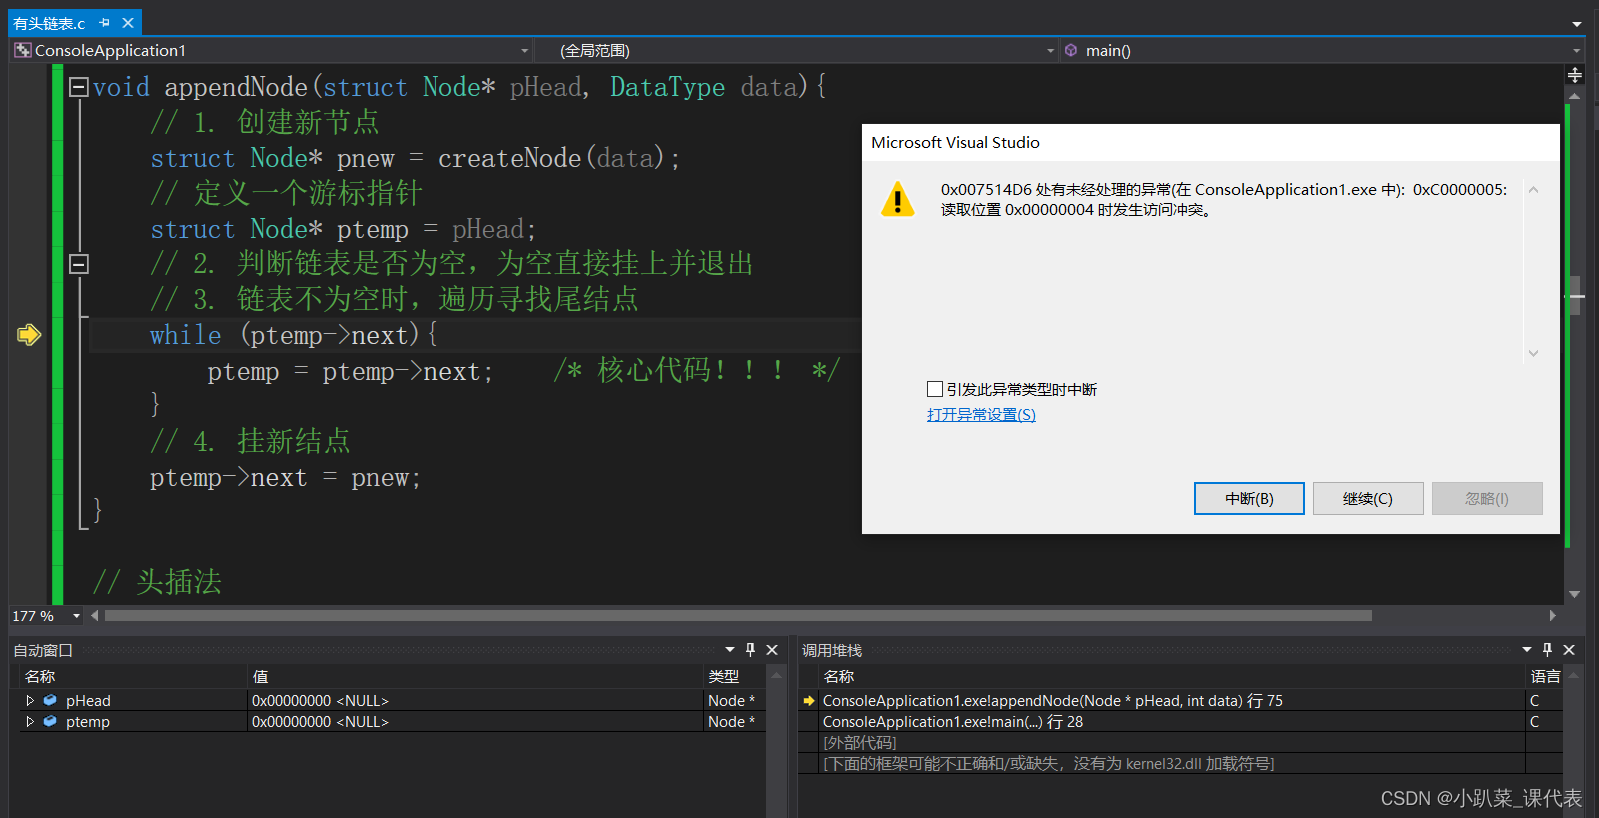Click the pHead variable cube icon

coord(50,701)
